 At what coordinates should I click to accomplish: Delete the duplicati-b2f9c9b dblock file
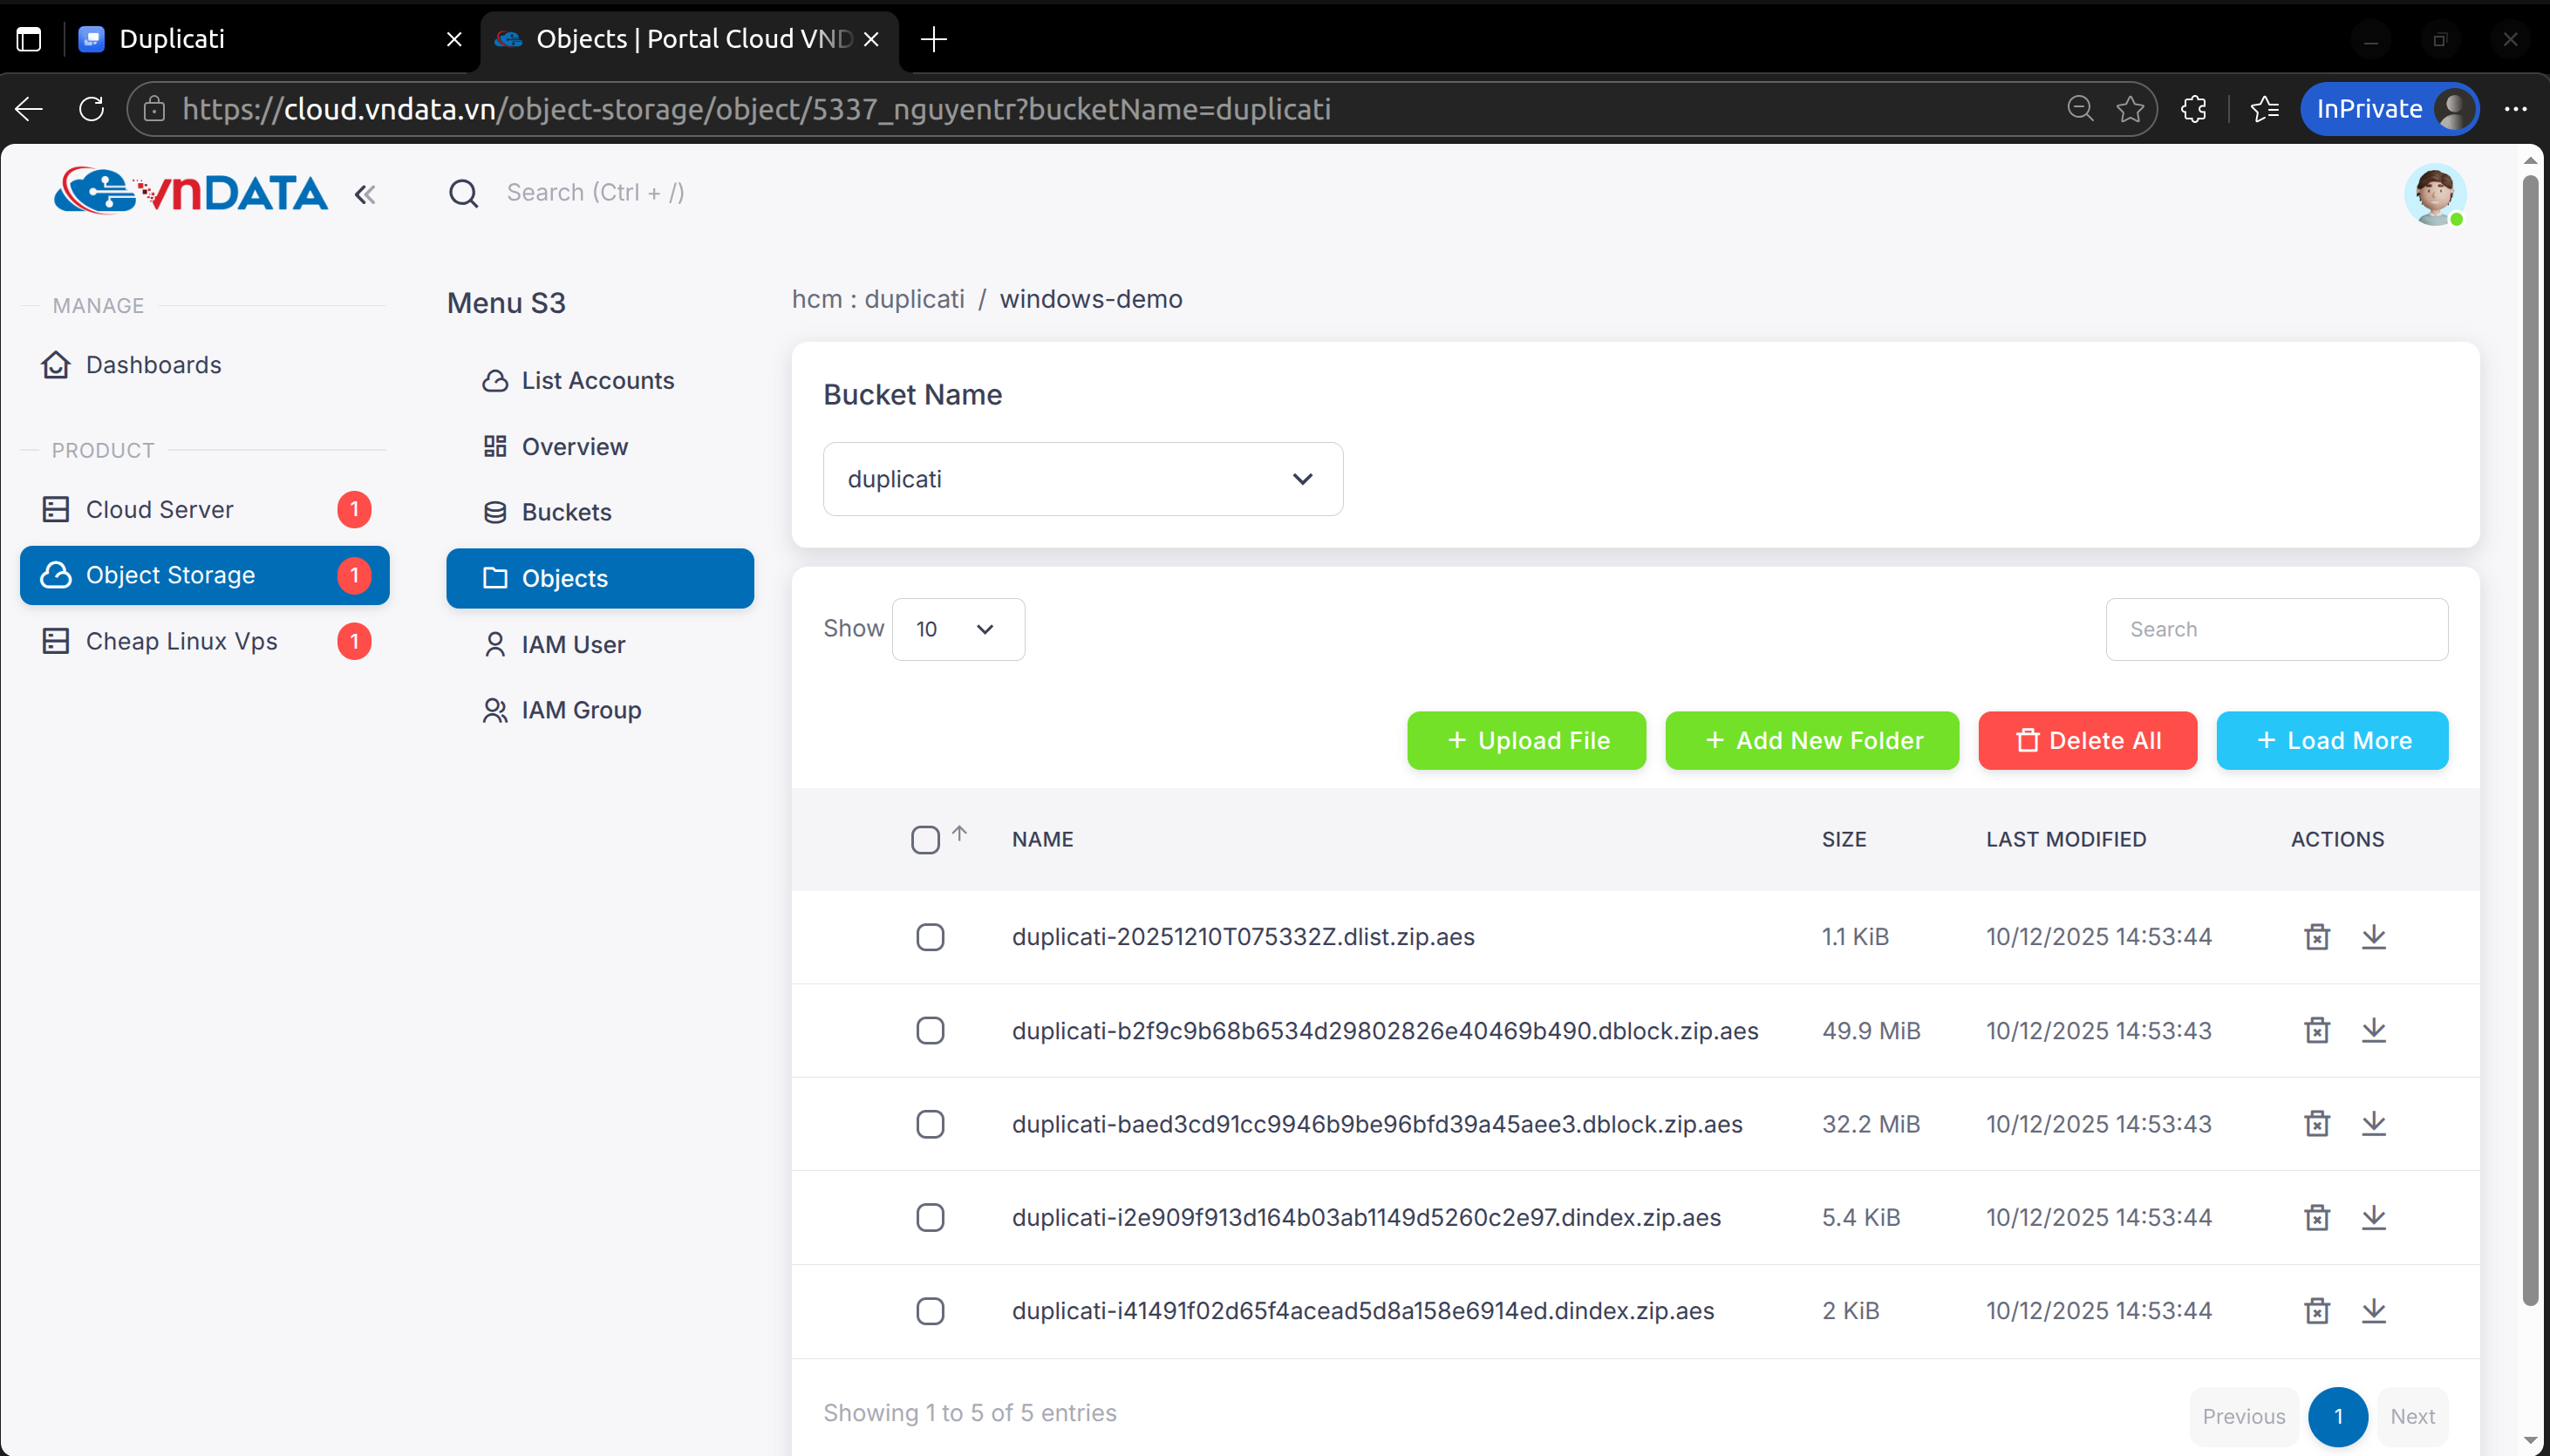pyautogui.click(x=2316, y=1030)
